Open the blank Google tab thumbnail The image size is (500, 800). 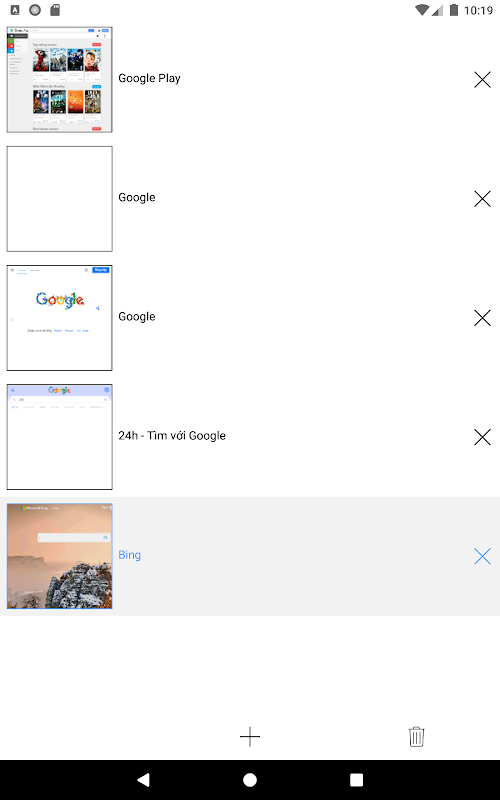coord(60,199)
